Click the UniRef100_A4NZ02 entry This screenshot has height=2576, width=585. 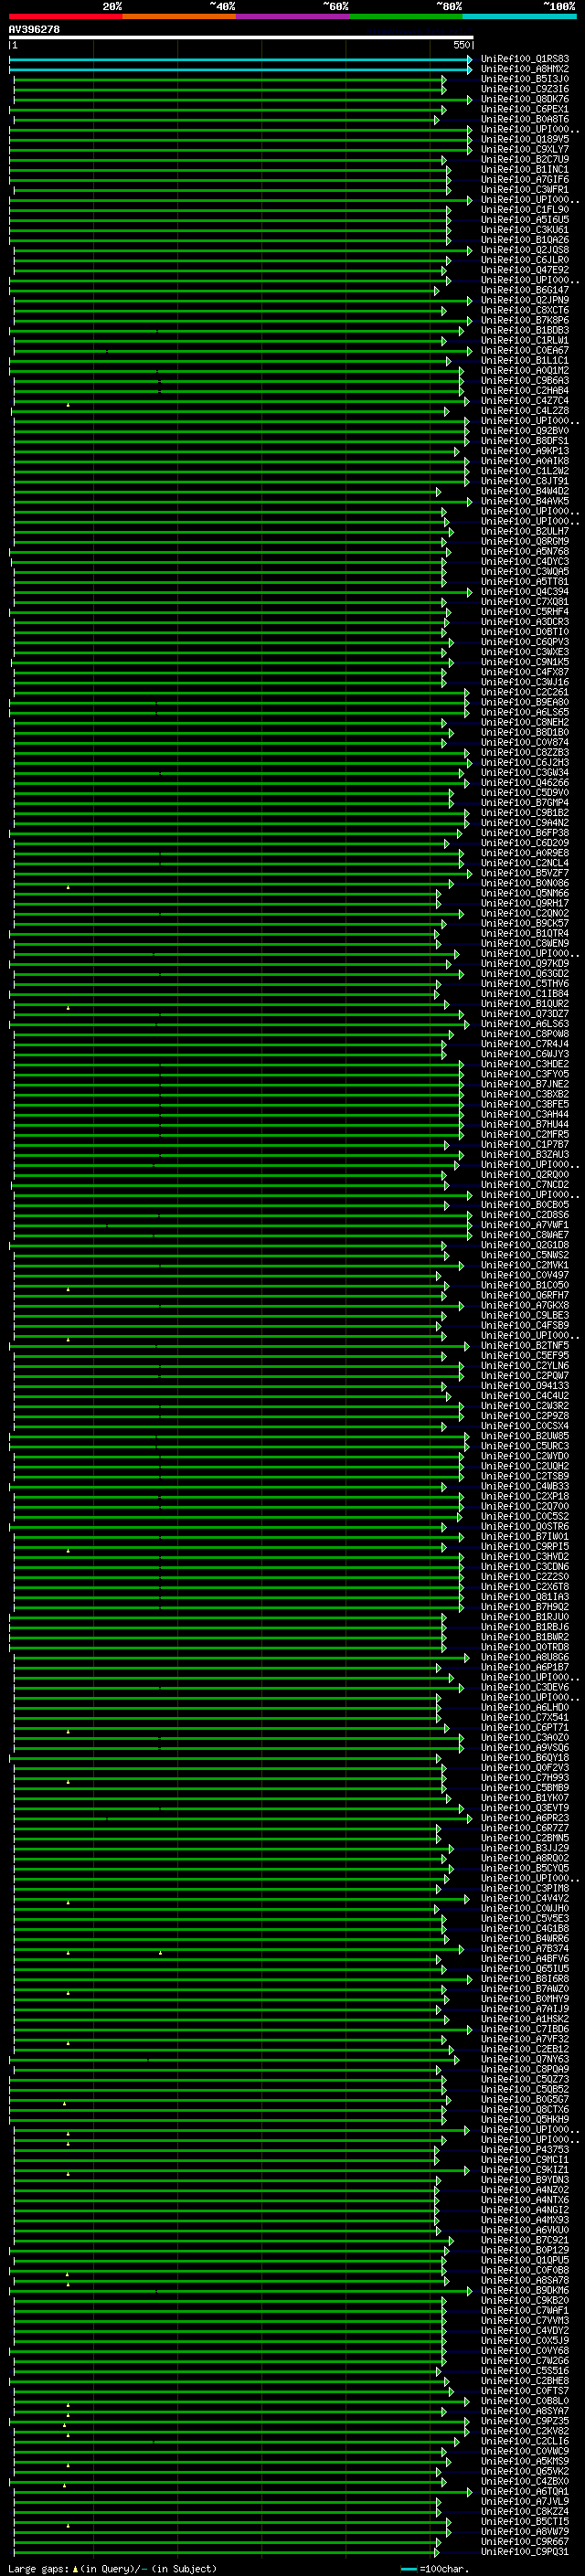(x=525, y=2189)
